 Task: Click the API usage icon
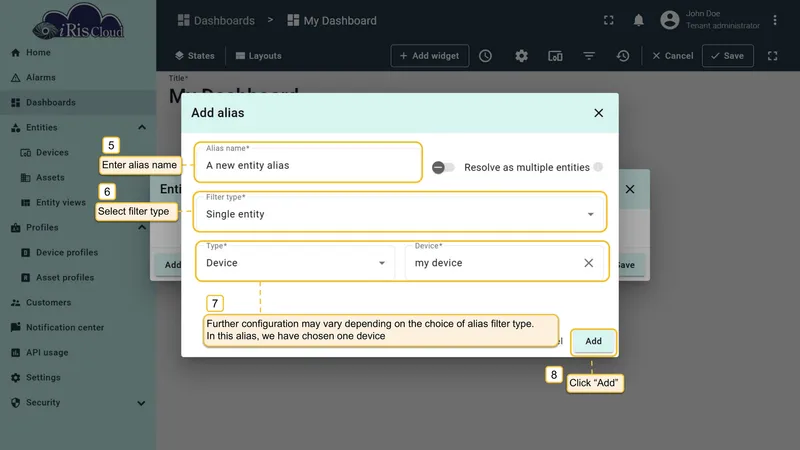click(15, 353)
